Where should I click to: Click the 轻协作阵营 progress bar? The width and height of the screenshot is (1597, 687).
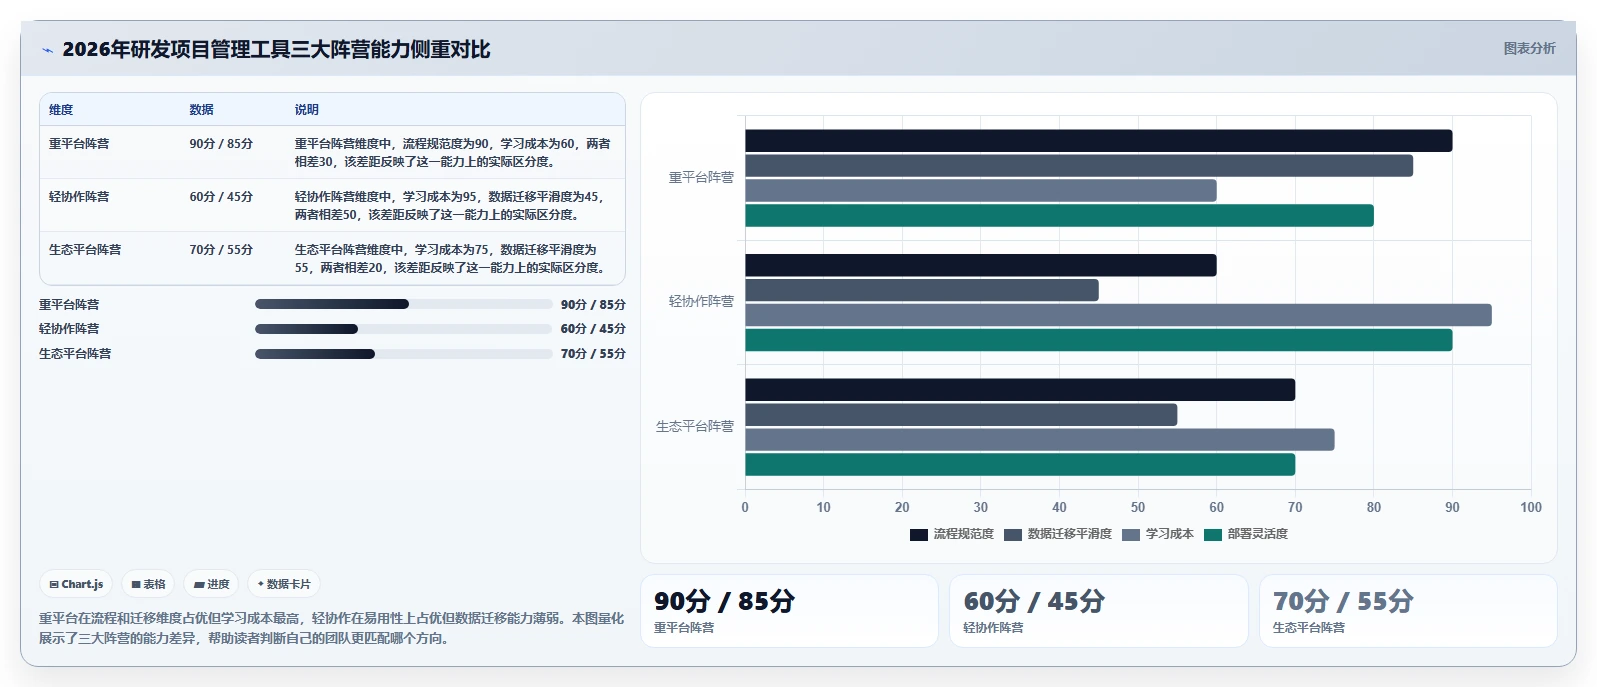coord(403,329)
